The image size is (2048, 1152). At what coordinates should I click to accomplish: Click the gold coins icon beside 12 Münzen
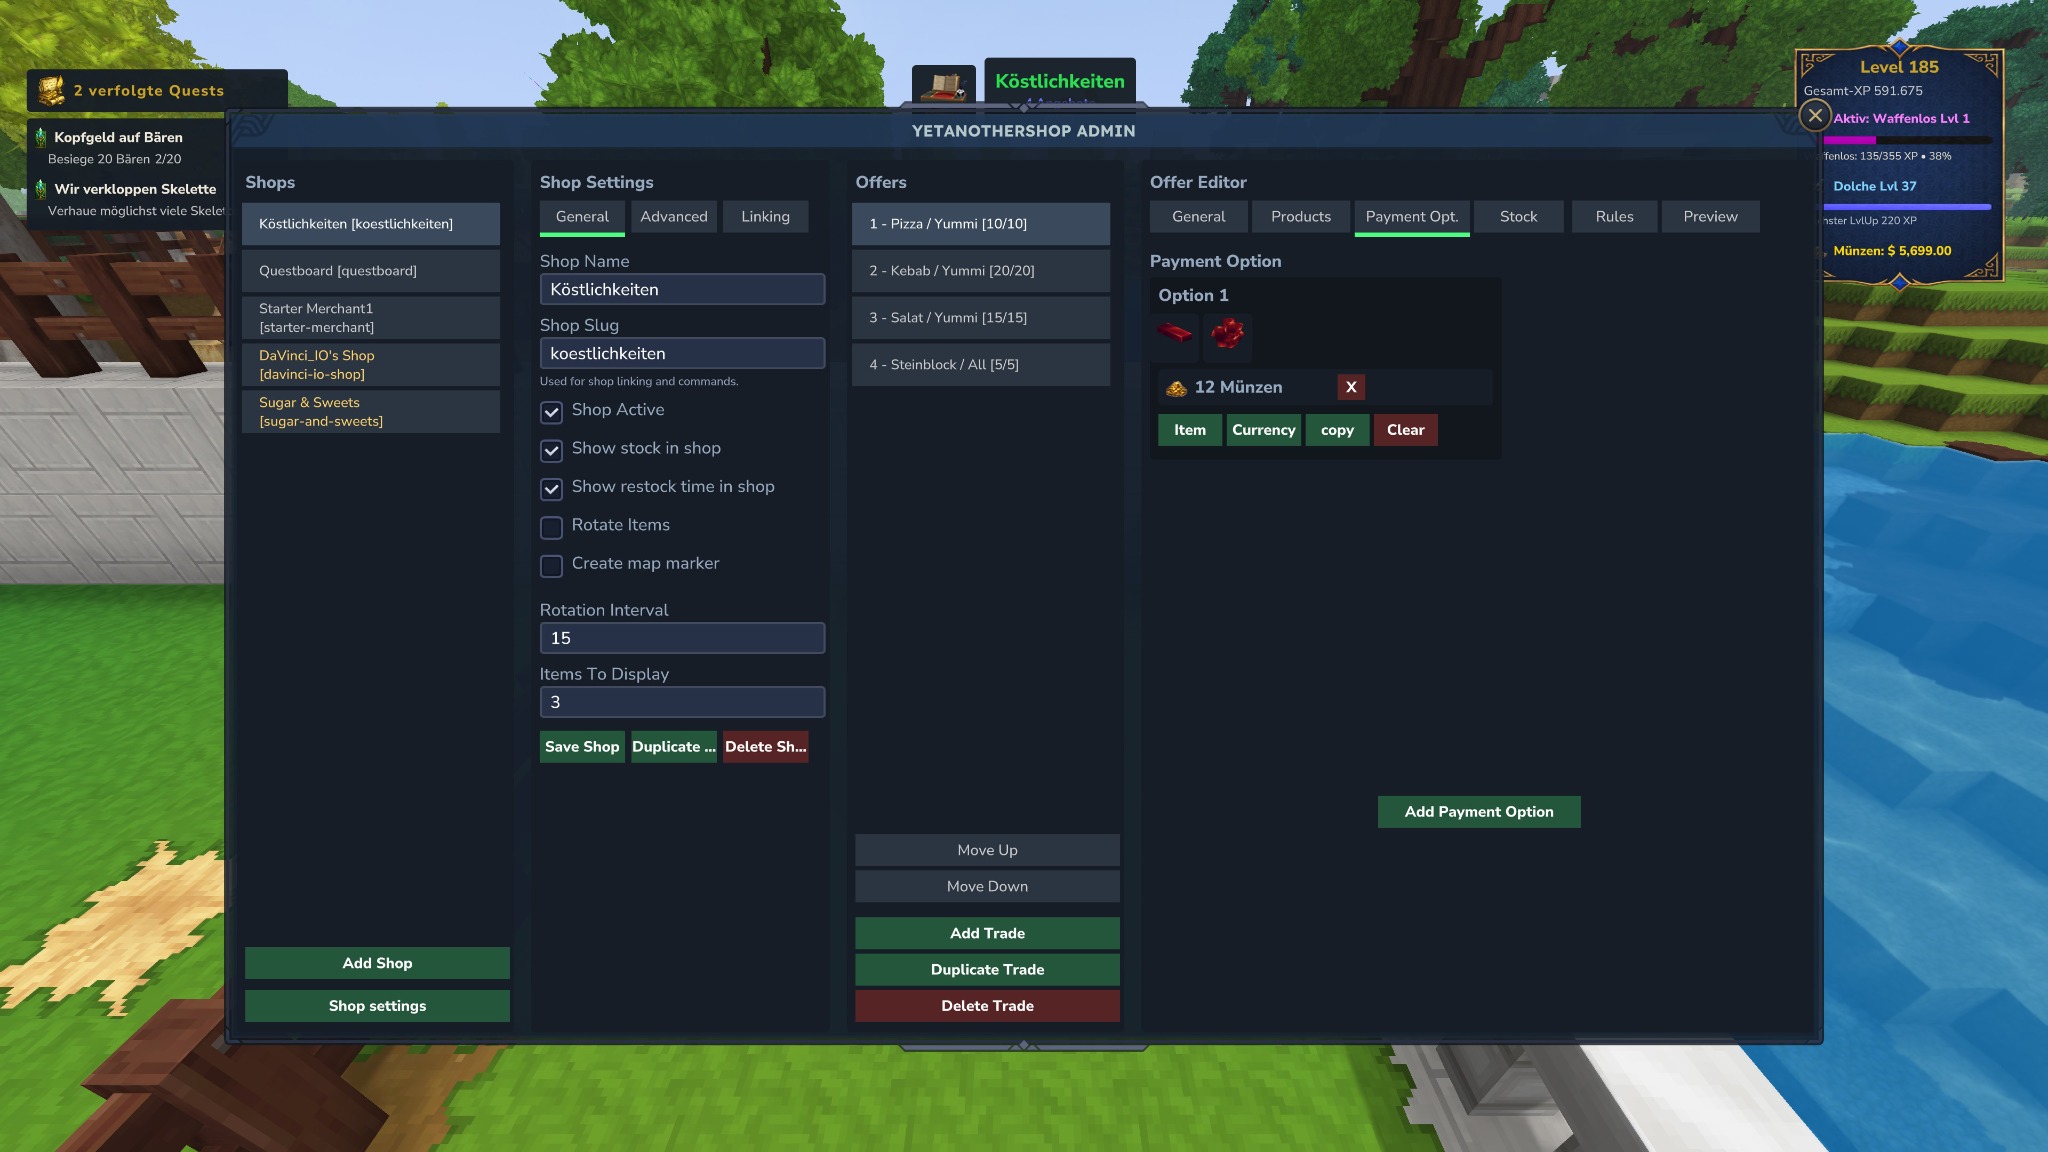[1176, 388]
